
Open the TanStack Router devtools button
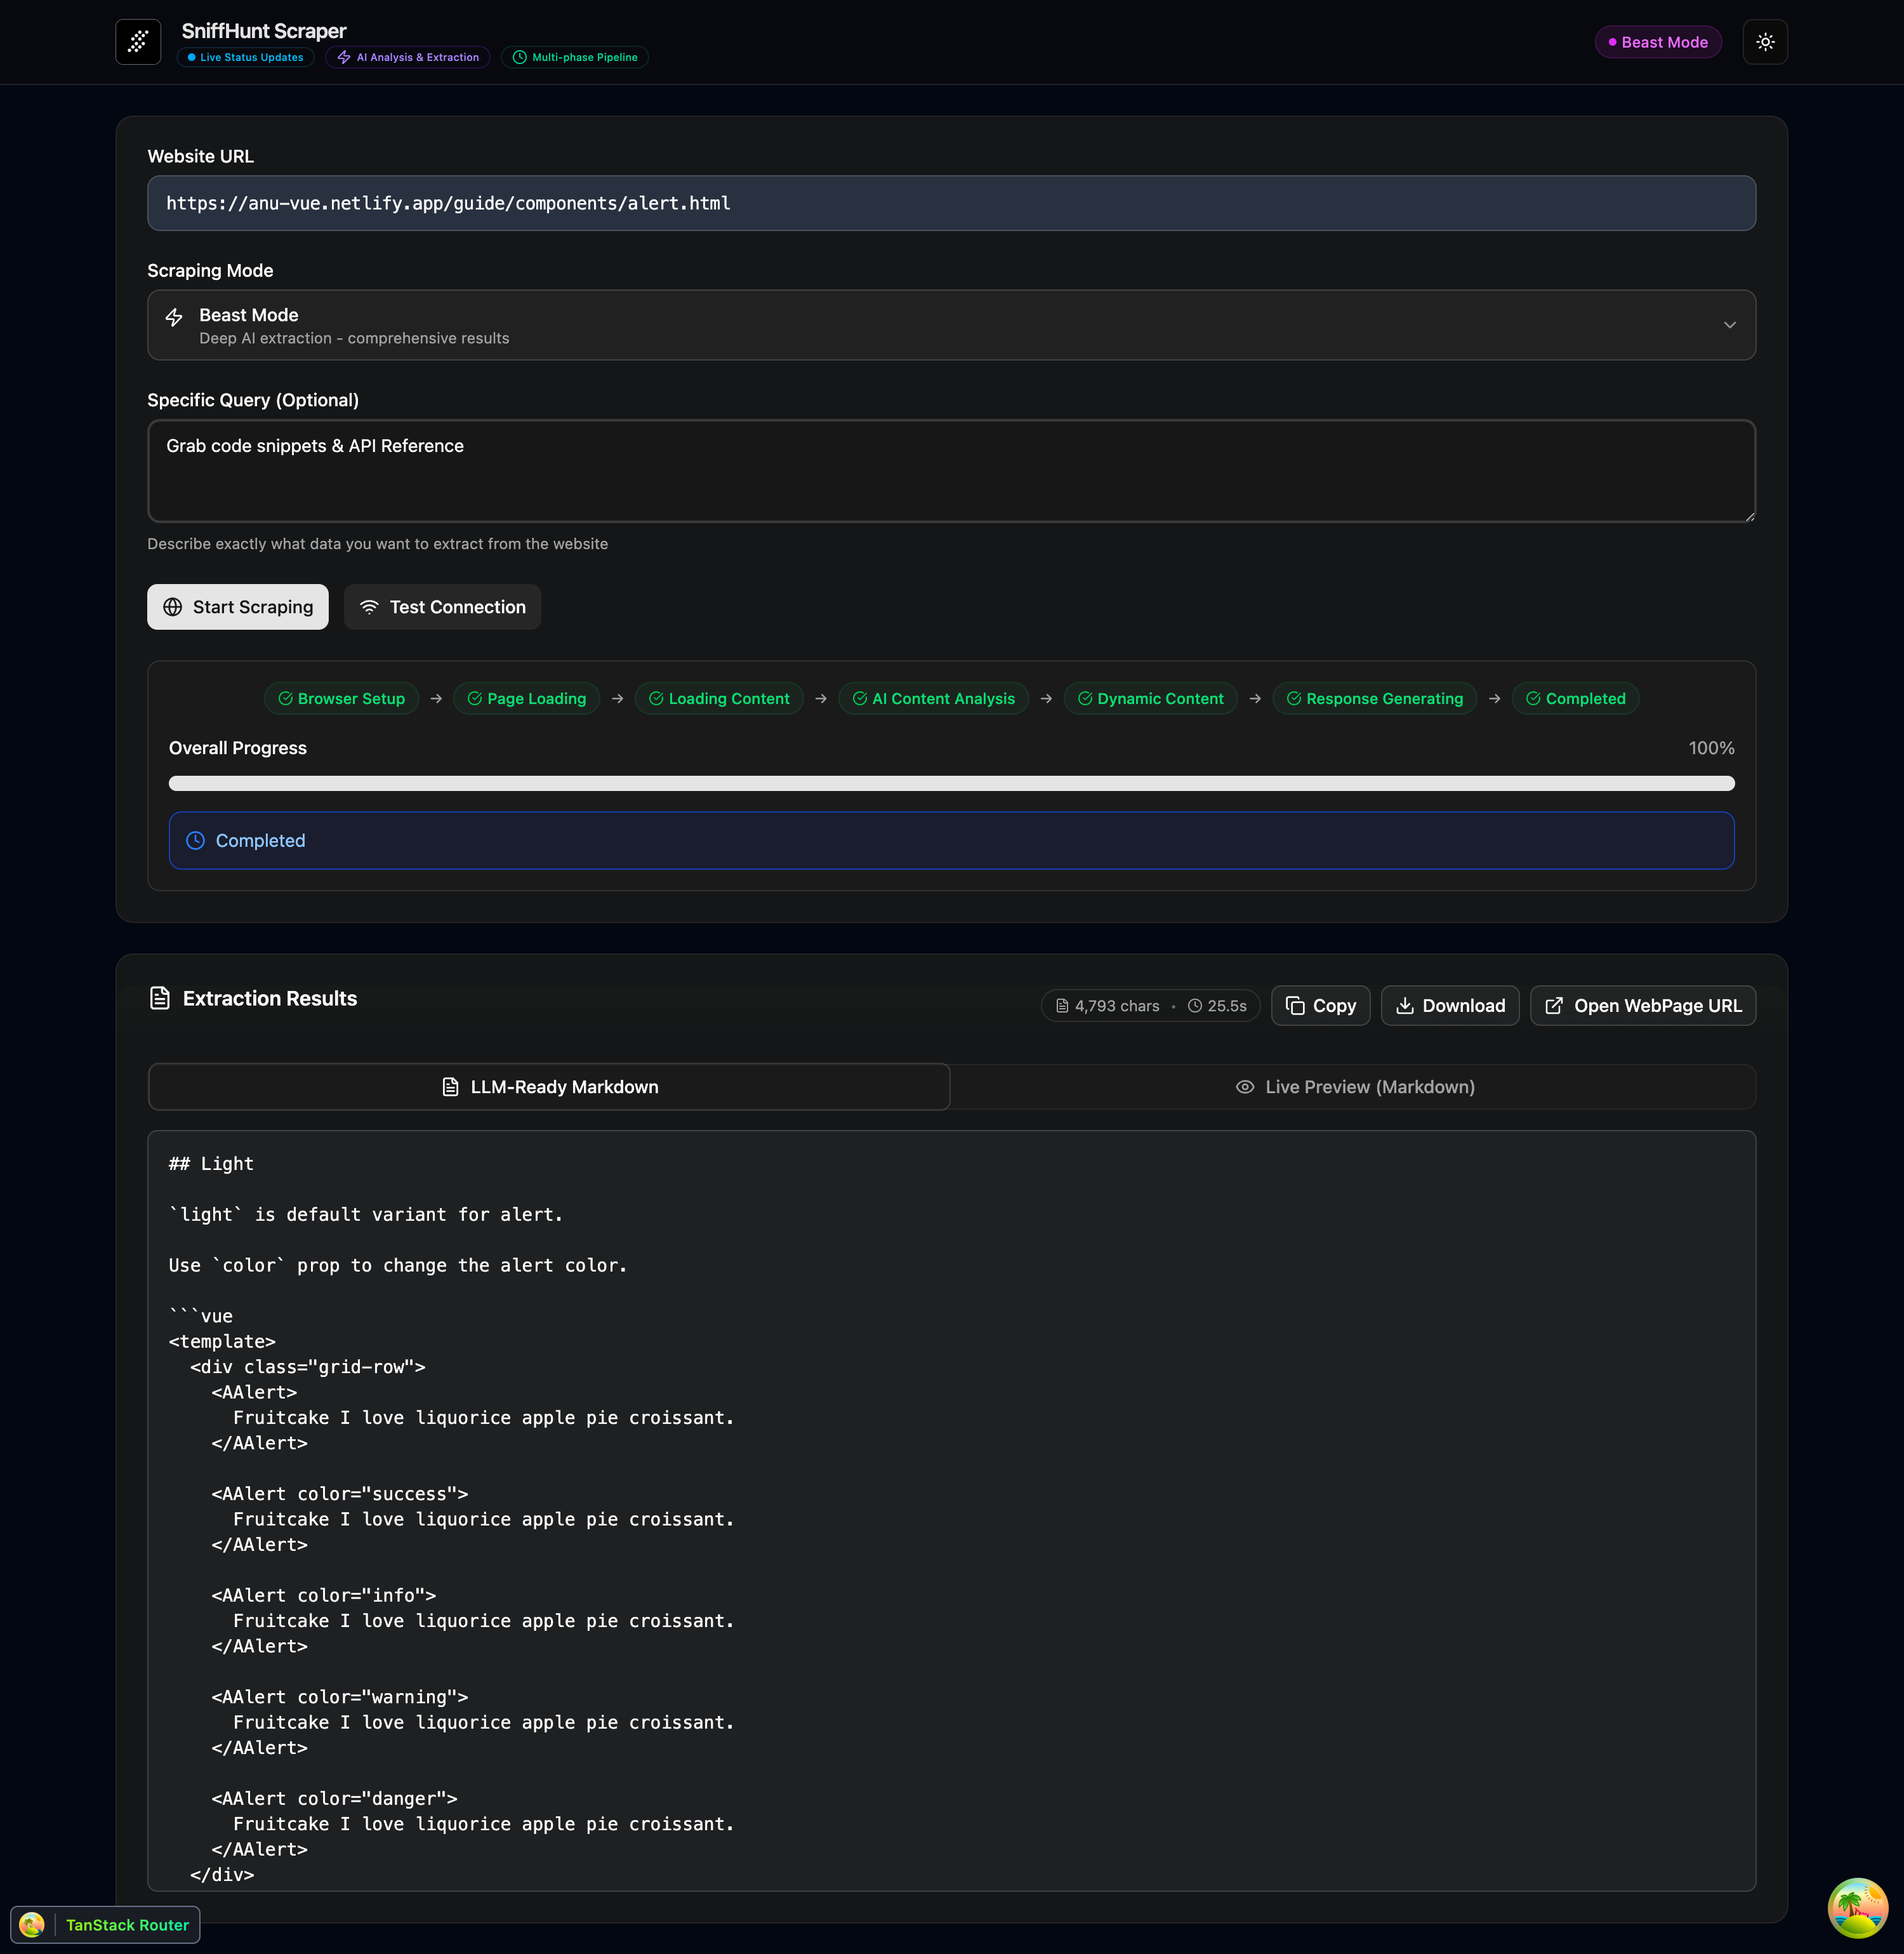coord(105,1925)
